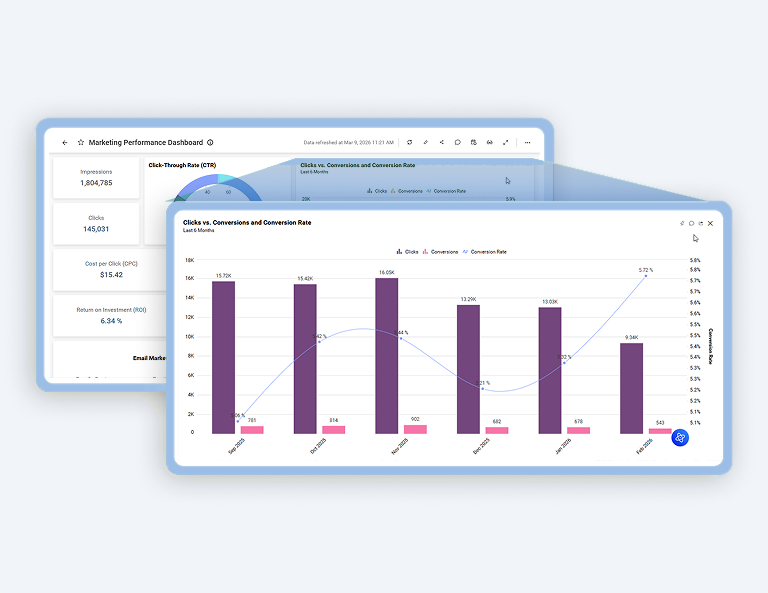Click the CTR gauge arc in dashboard
Screen dimensions: 768x593
pos(218,187)
